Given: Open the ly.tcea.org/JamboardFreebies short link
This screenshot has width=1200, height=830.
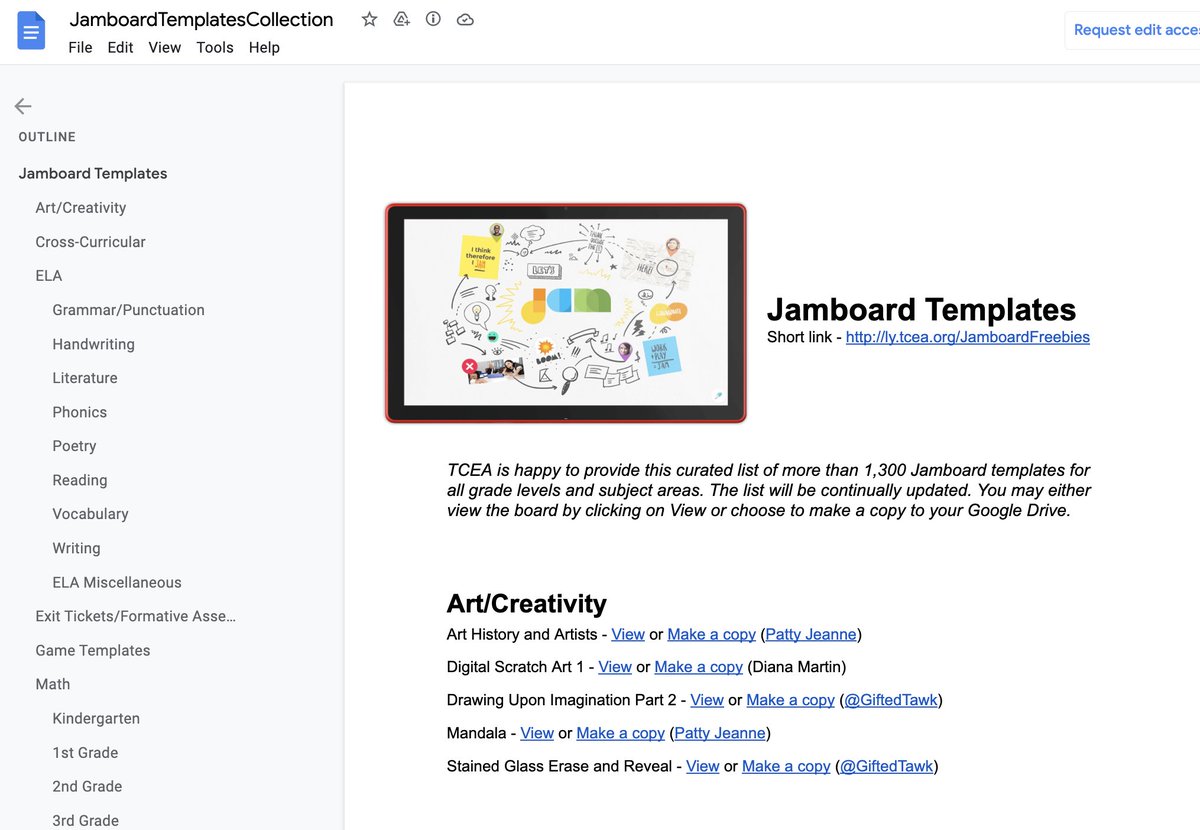Looking at the screenshot, I should click(967, 337).
